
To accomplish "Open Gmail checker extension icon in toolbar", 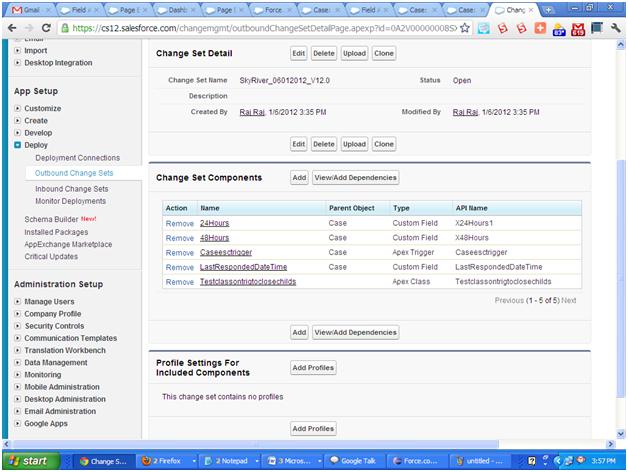I will (578, 28).
